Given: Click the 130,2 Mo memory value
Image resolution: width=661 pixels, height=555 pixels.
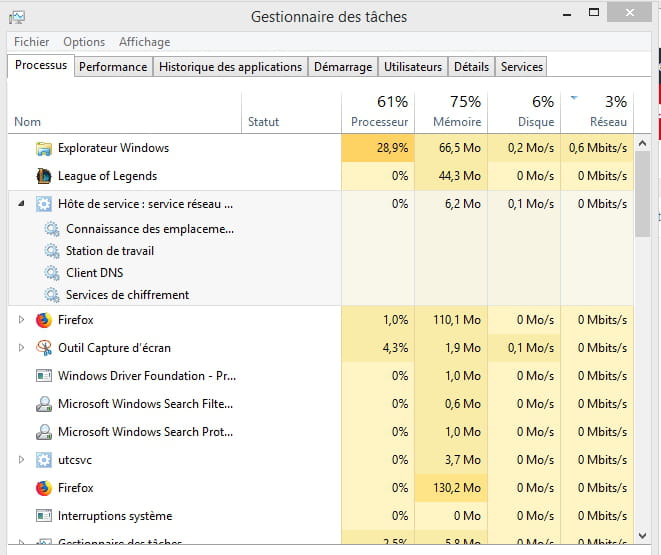Looking at the screenshot, I should point(457,488).
